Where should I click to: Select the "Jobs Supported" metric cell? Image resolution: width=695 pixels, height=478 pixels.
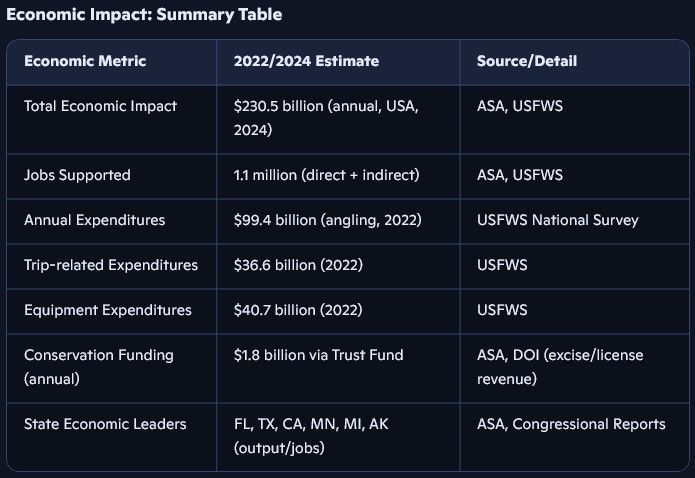(x=77, y=175)
